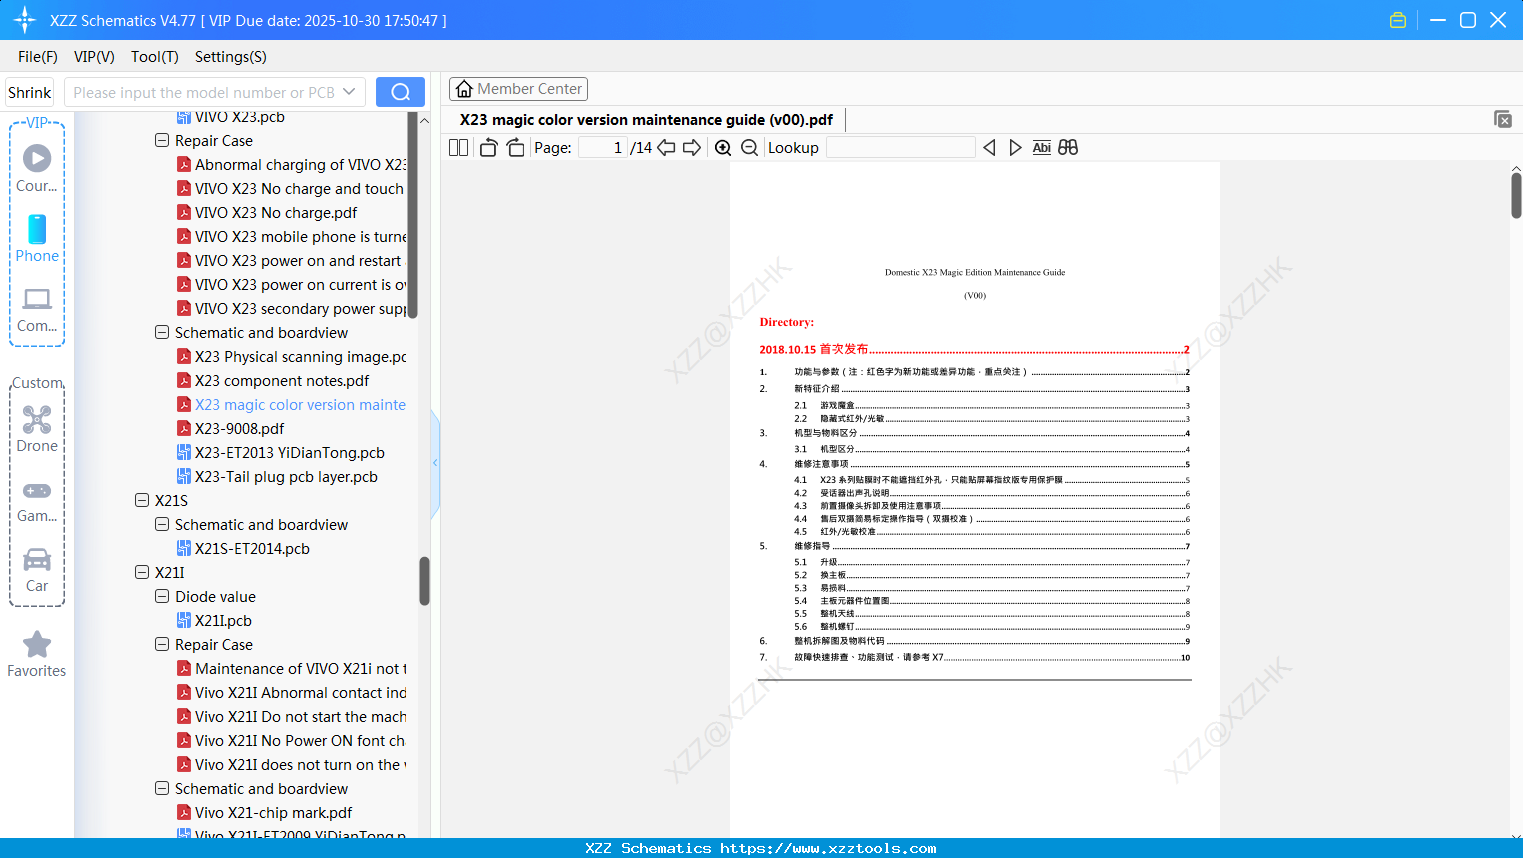Click the Shrink button

tap(29, 92)
